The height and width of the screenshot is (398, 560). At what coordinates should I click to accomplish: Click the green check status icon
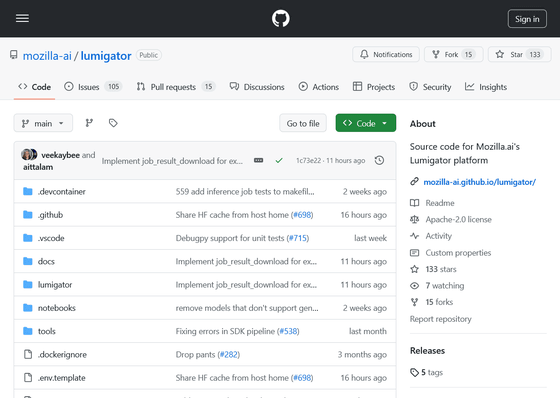(x=279, y=160)
